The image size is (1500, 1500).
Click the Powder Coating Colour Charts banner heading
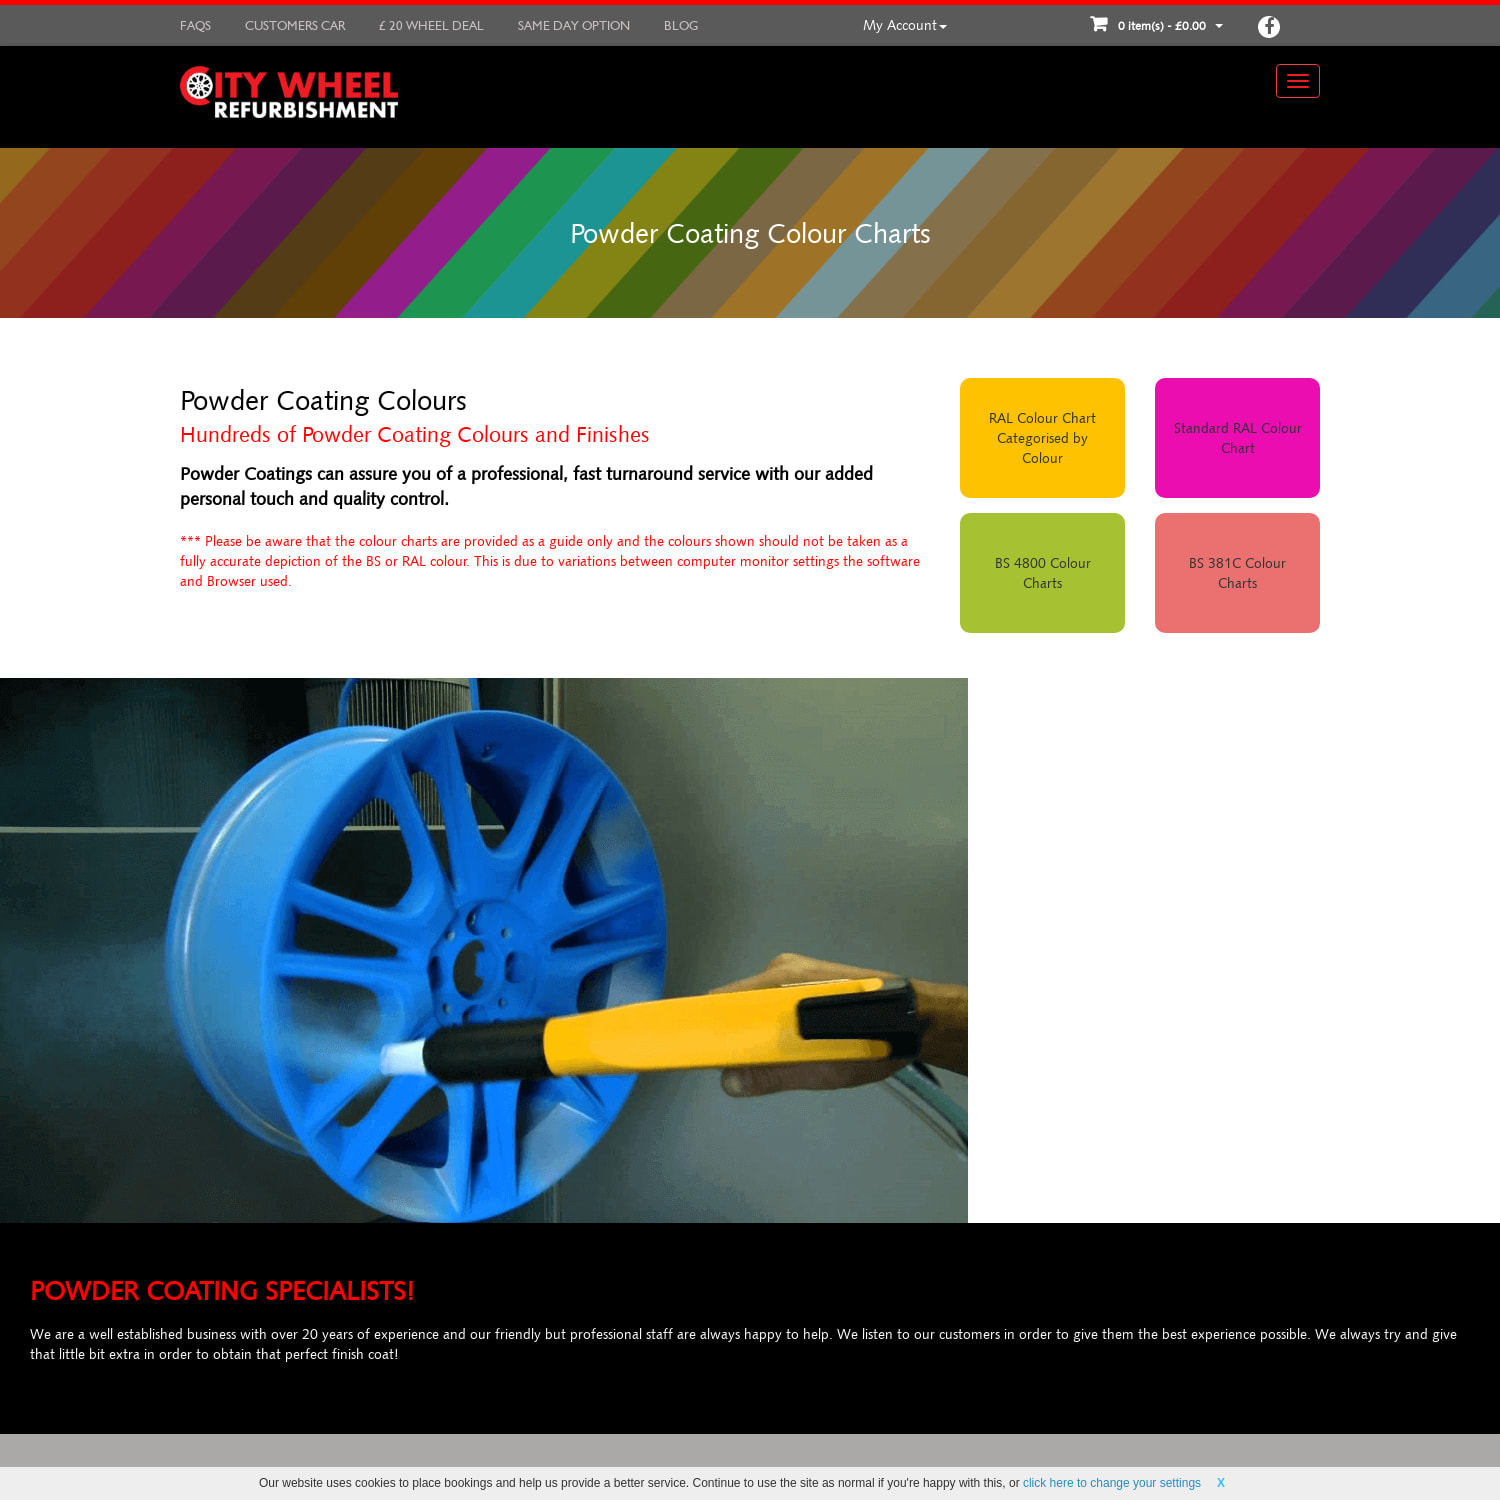(749, 233)
